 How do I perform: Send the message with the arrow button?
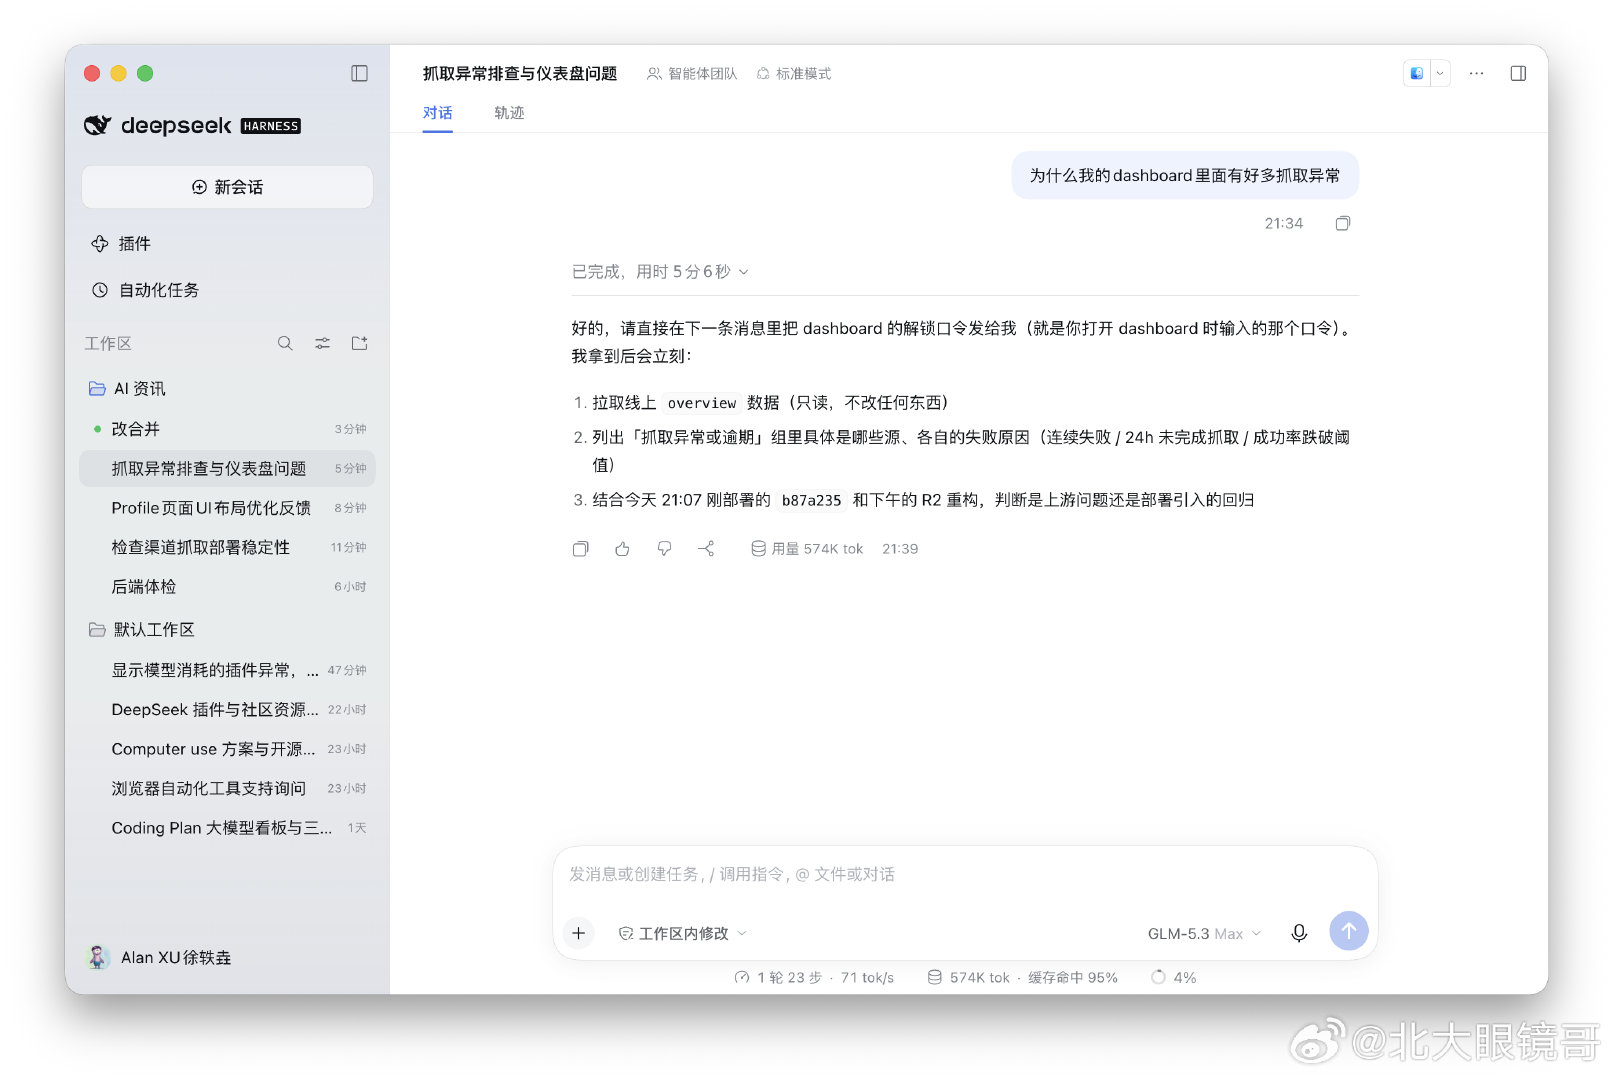(1349, 931)
